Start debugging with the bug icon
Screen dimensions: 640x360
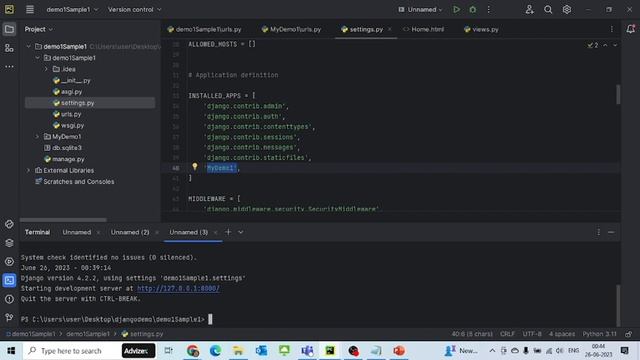pos(473,9)
